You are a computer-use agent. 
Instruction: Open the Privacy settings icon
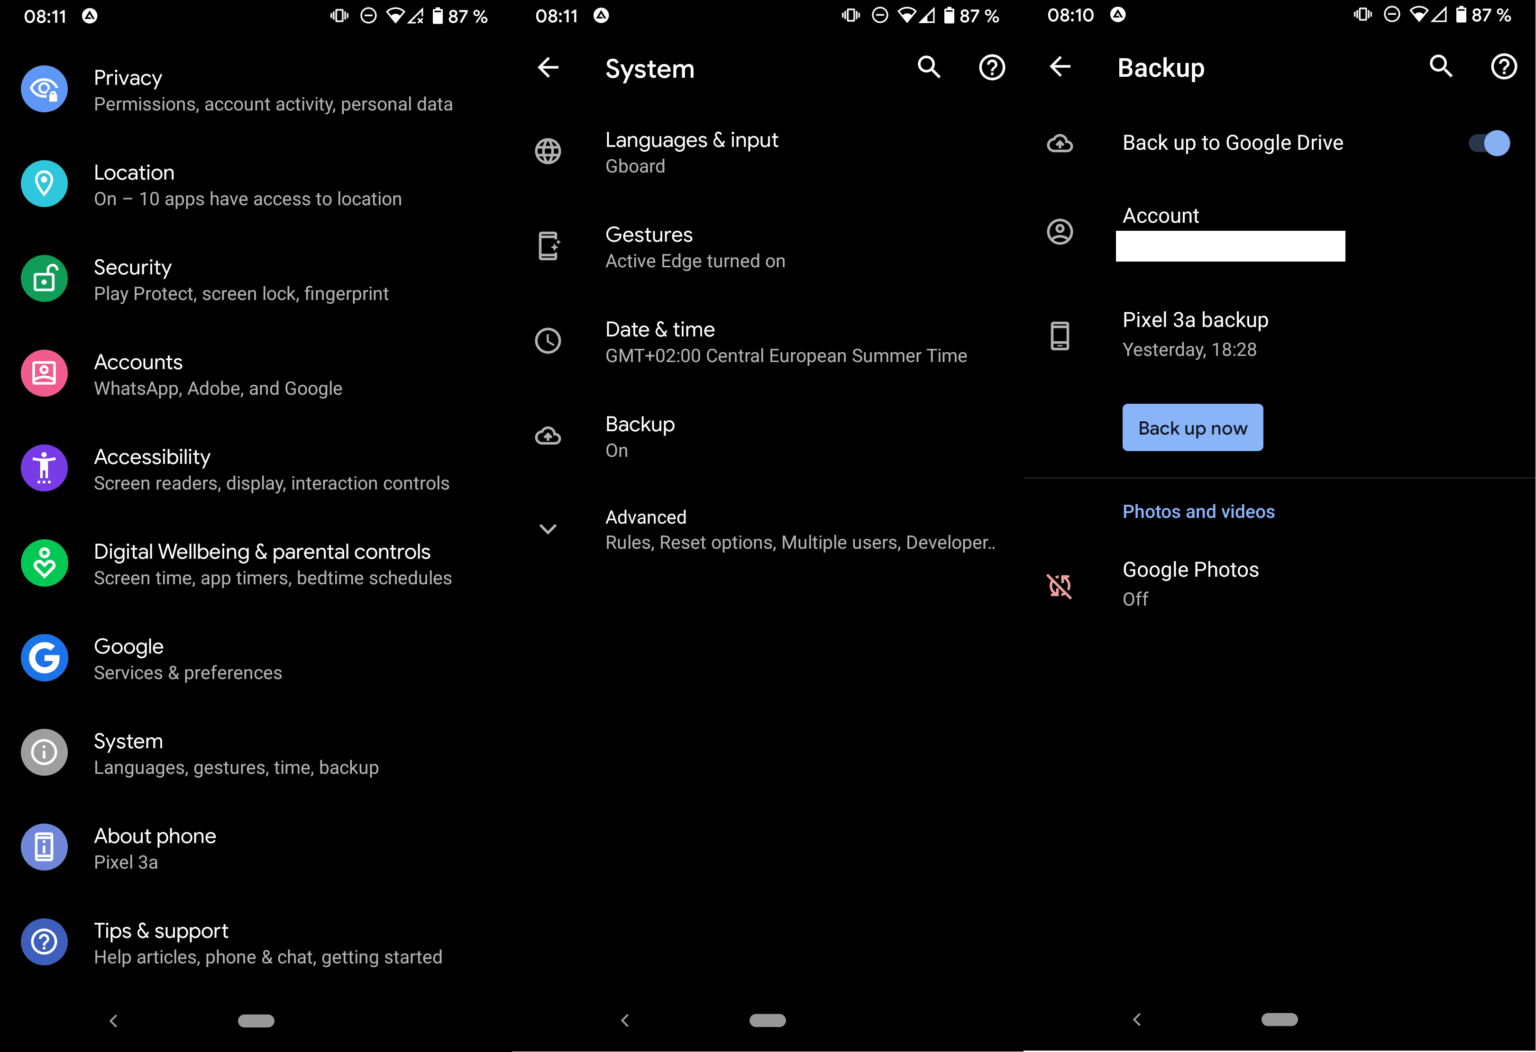click(44, 89)
